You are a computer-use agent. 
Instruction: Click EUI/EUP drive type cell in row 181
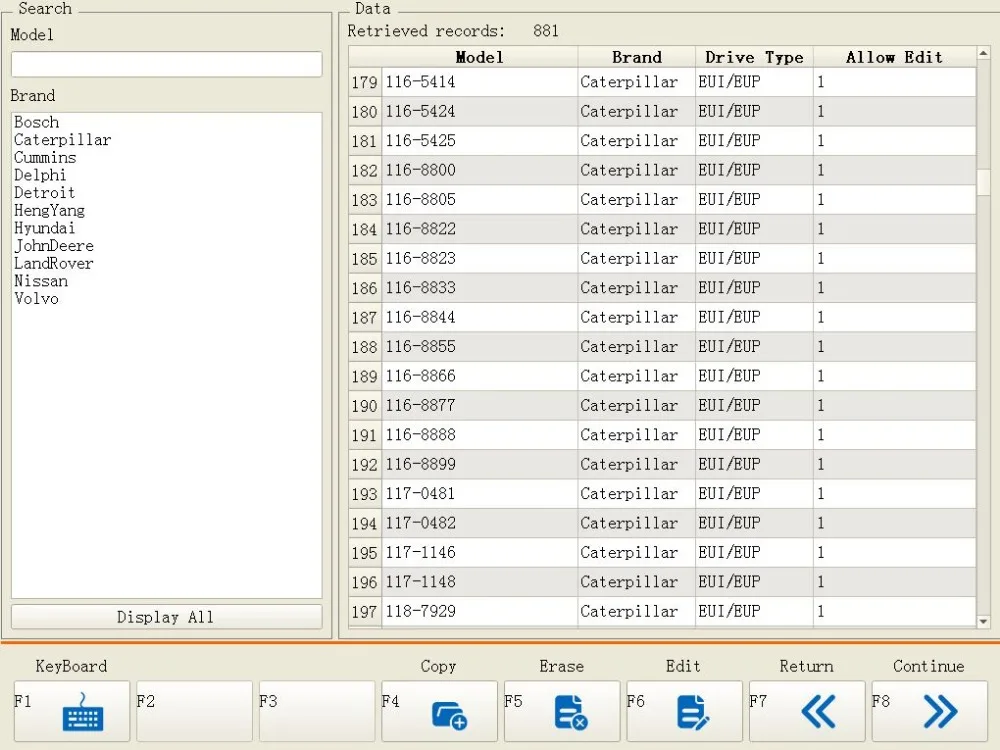[754, 141]
